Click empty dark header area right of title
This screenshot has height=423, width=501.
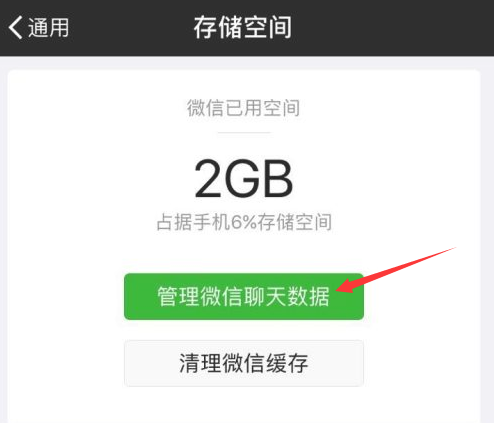[x=393, y=27]
